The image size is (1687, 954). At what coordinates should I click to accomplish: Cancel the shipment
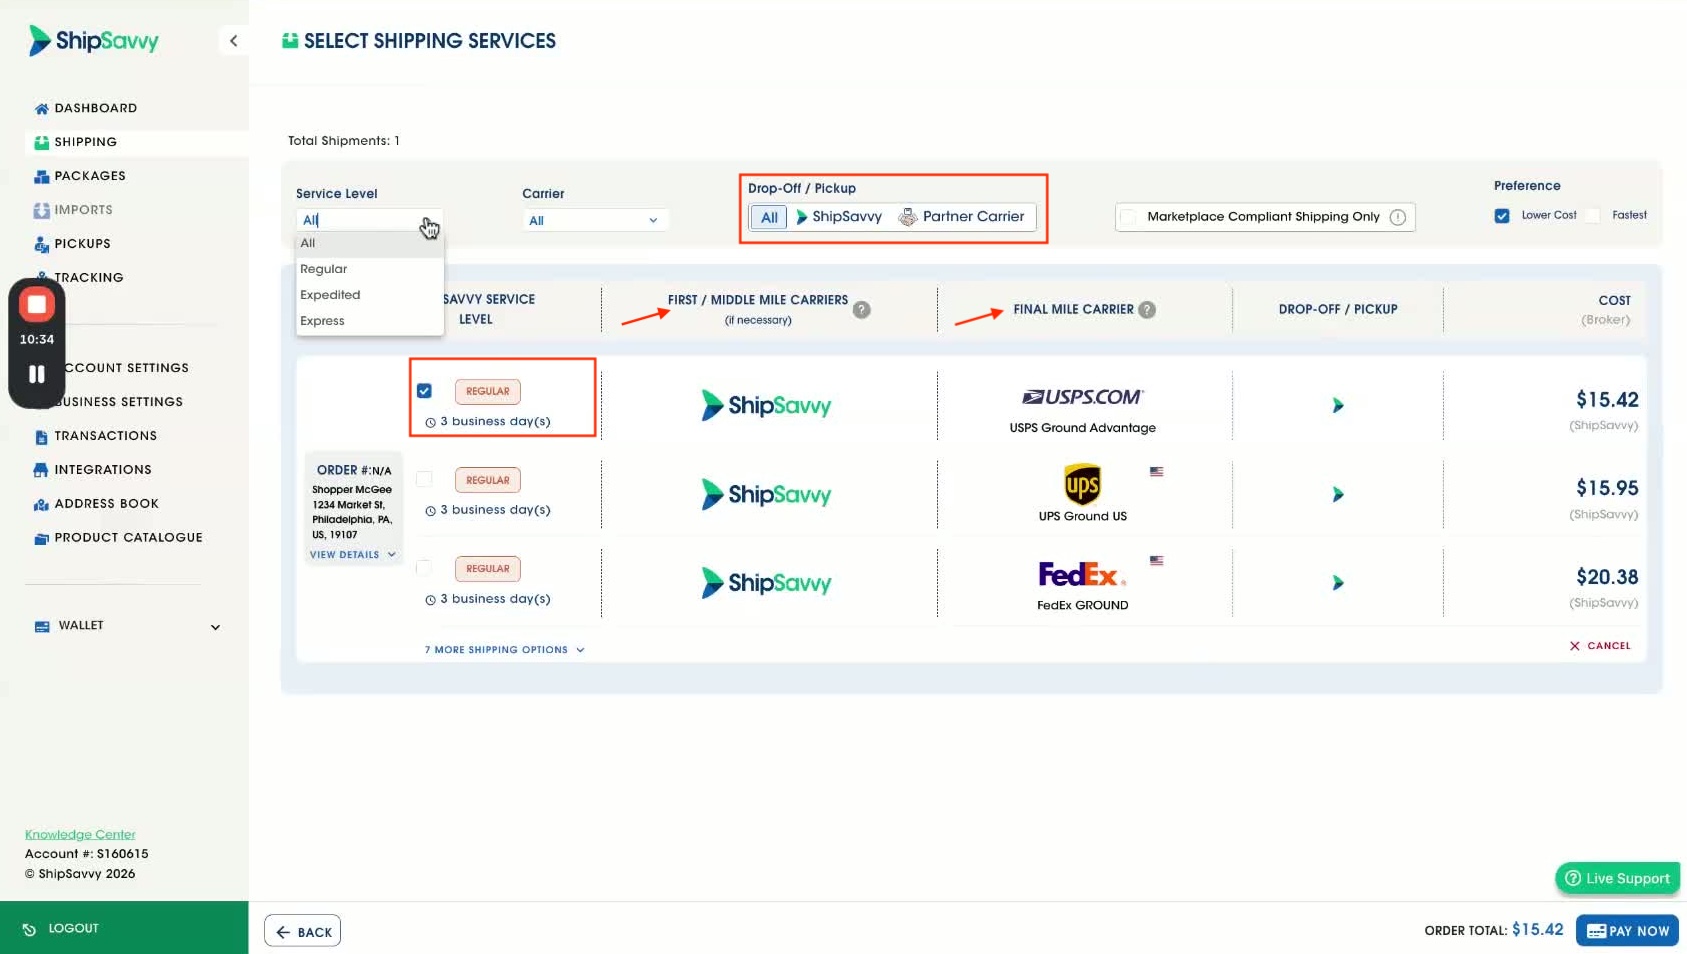click(1600, 646)
